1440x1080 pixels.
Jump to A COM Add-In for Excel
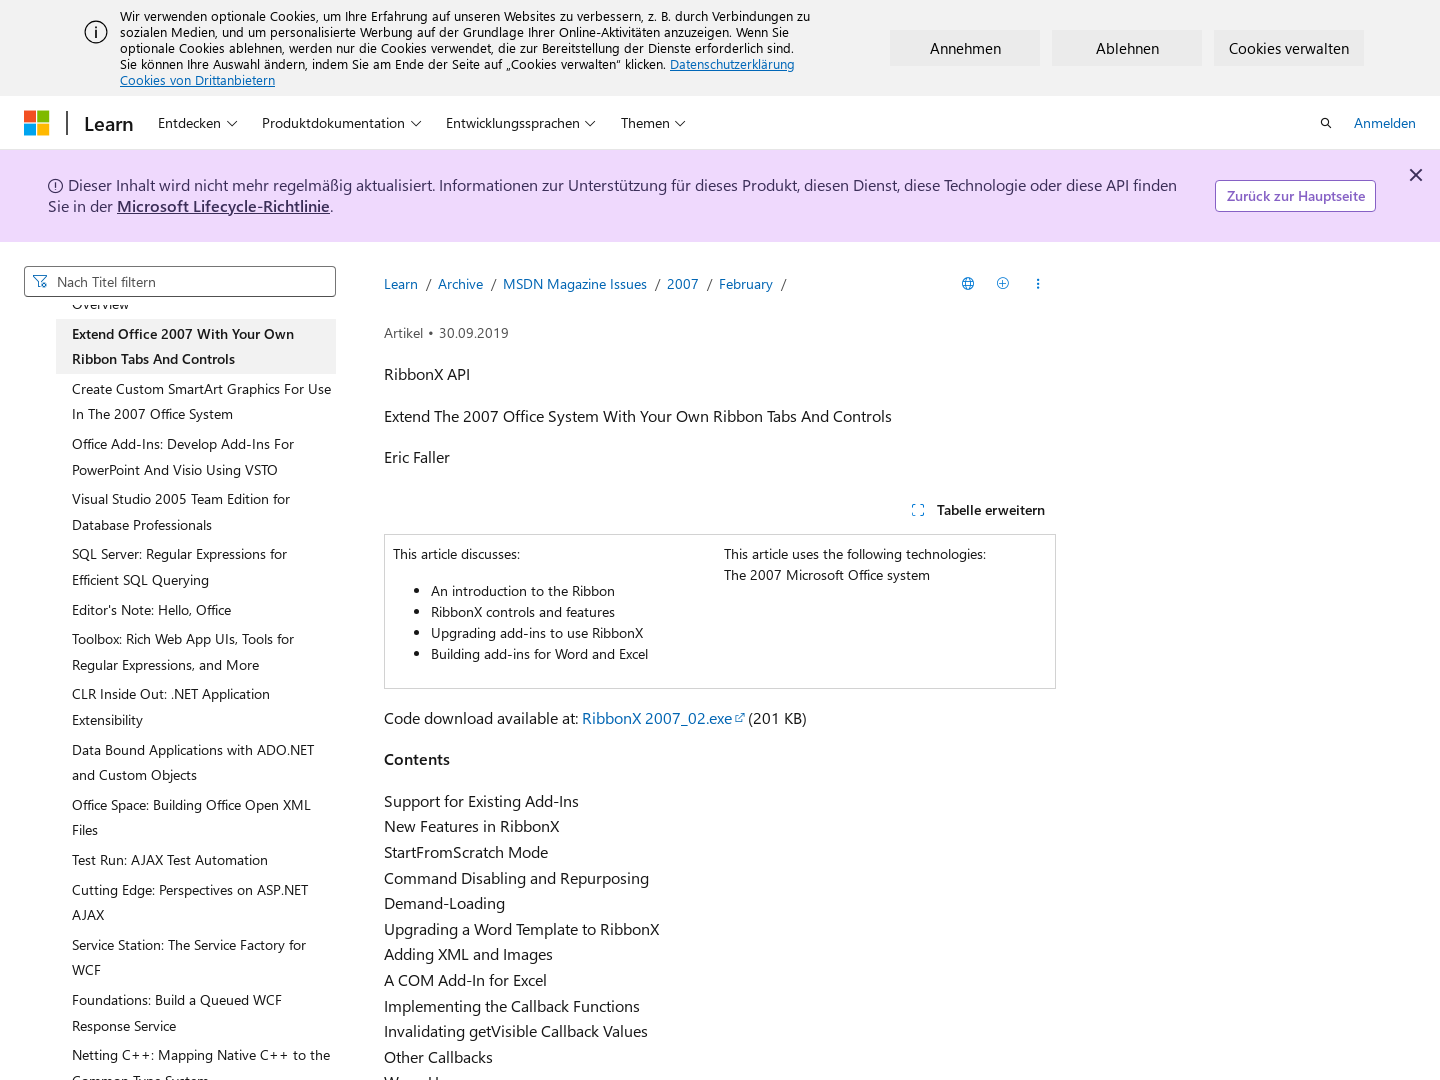pyautogui.click(x=465, y=980)
